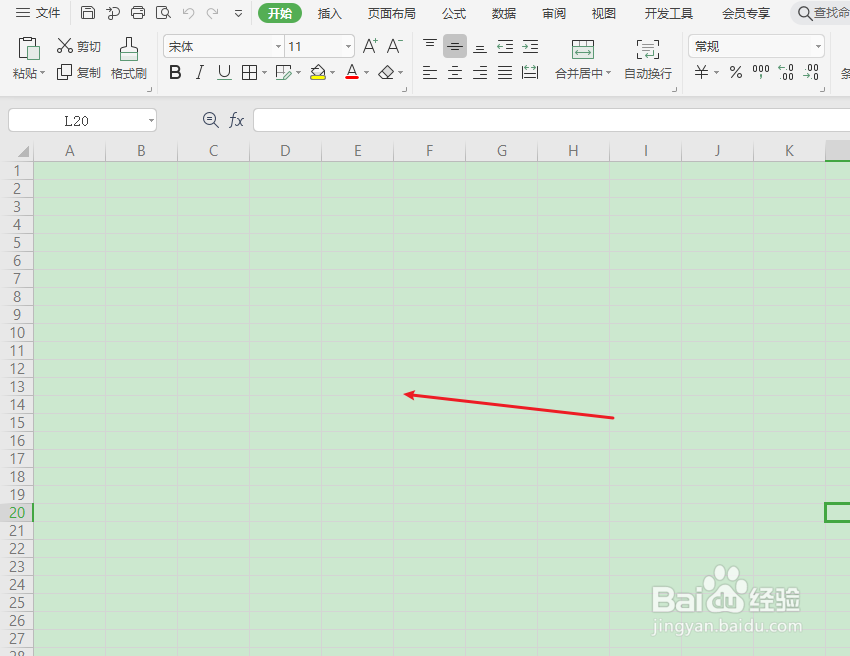Apply yellow fill color
Viewport: 850px width, 656px height.
[x=318, y=72]
